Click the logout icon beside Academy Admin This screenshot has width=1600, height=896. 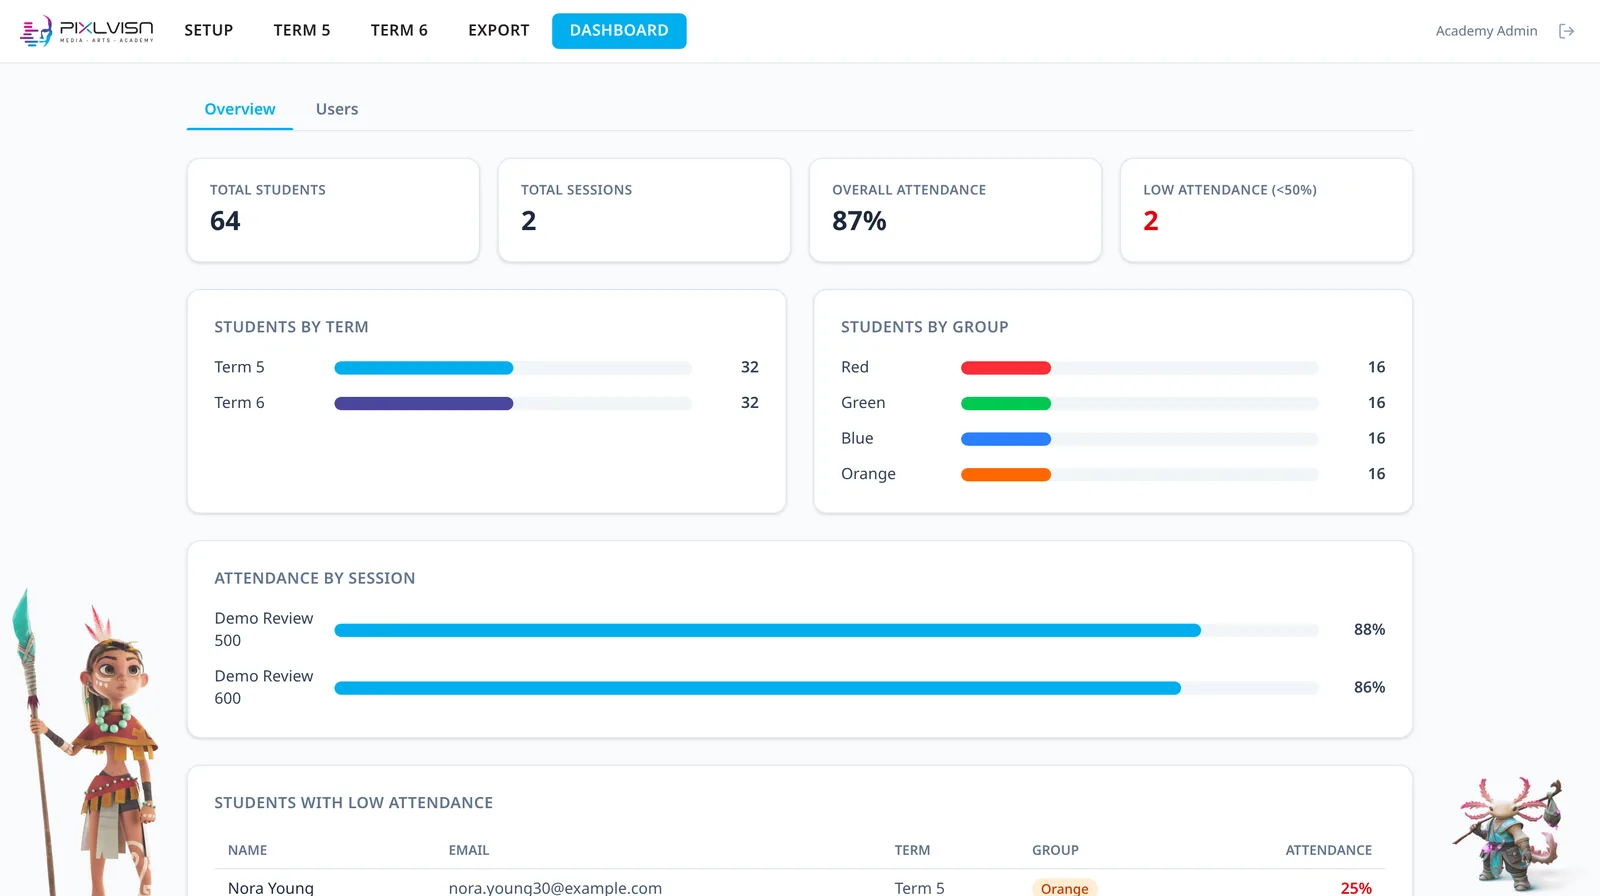pyautogui.click(x=1567, y=31)
